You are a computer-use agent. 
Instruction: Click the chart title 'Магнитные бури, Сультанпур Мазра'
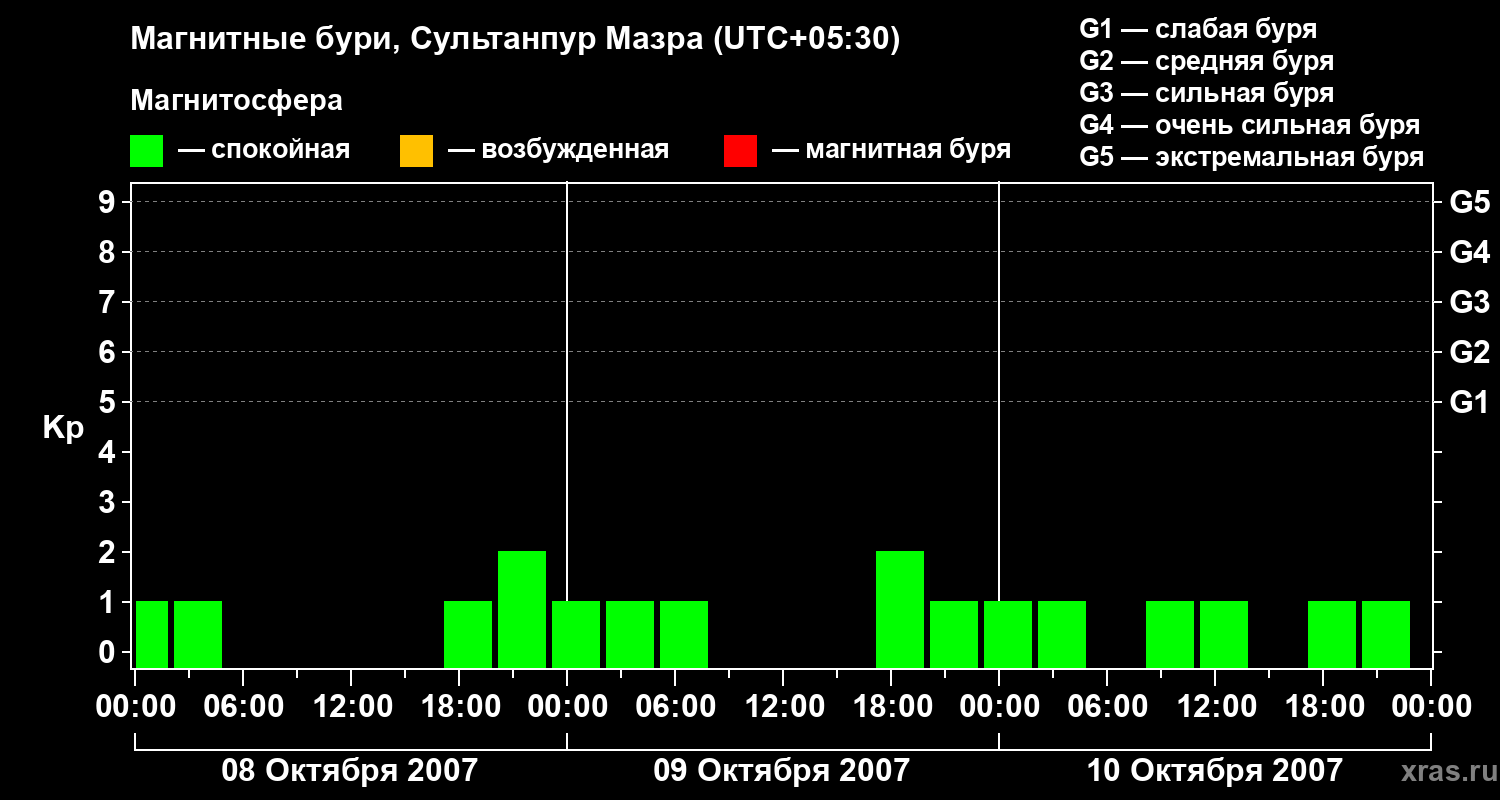[x=415, y=40]
